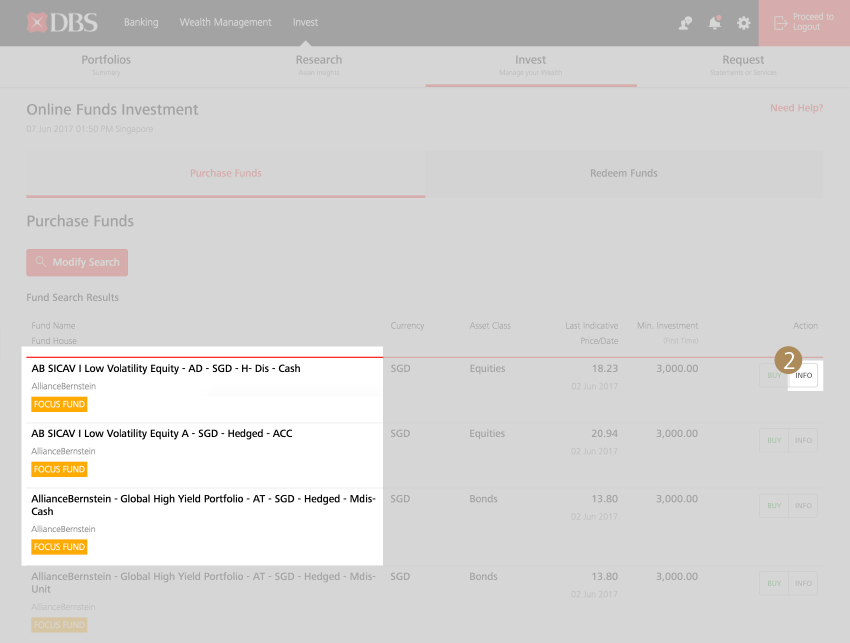The image size is (850, 643).
Task: Select the Purchase Funds tab
Action: [x=226, y=173]
